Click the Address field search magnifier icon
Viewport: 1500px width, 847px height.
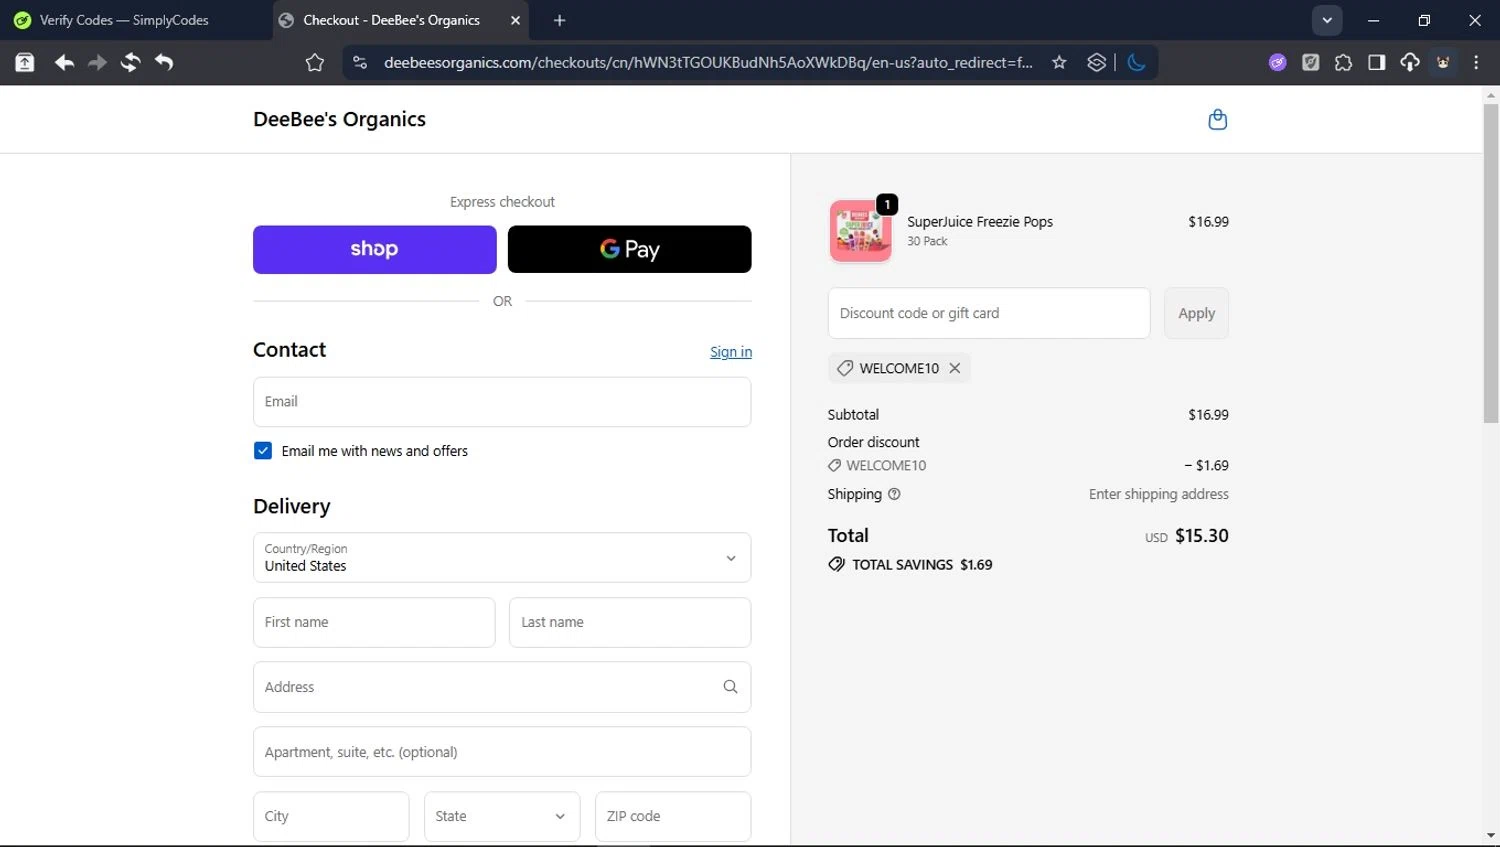[730, 687]
